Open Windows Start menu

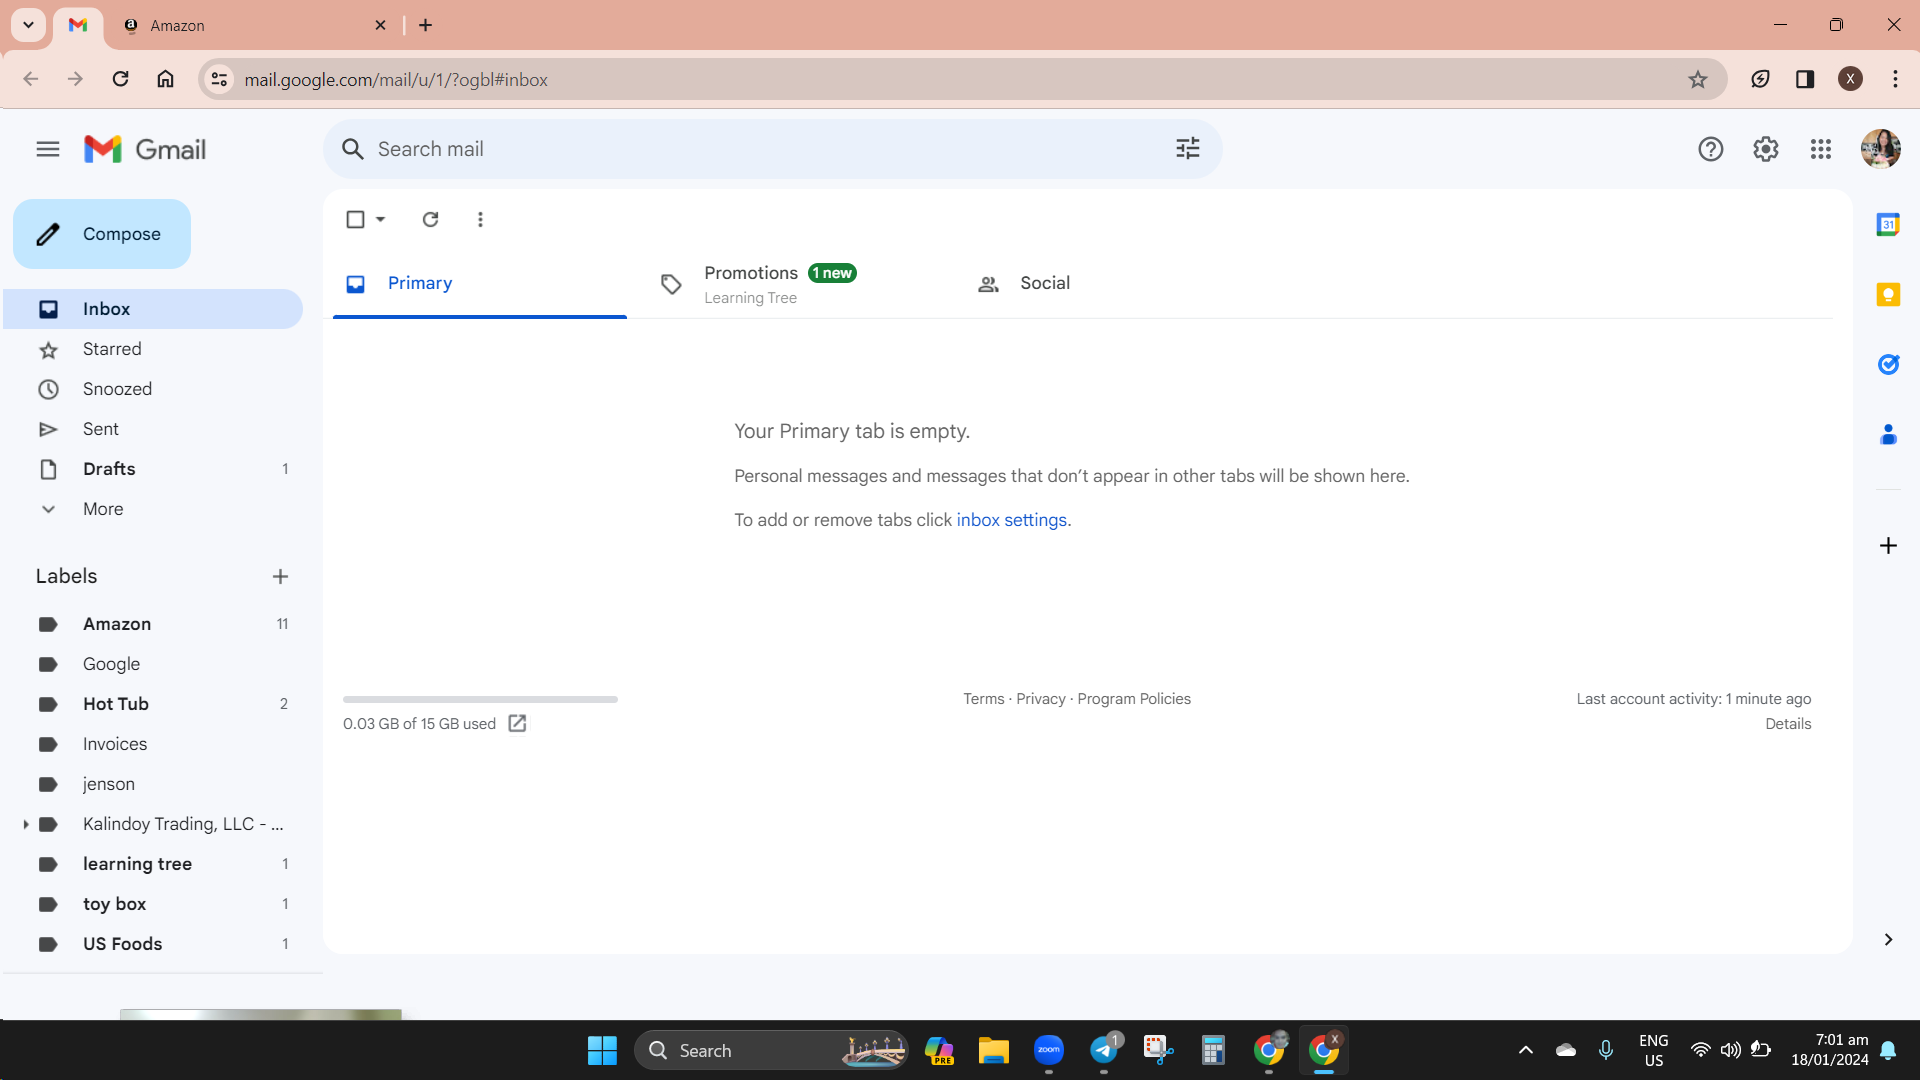(x=602, y=1050)
